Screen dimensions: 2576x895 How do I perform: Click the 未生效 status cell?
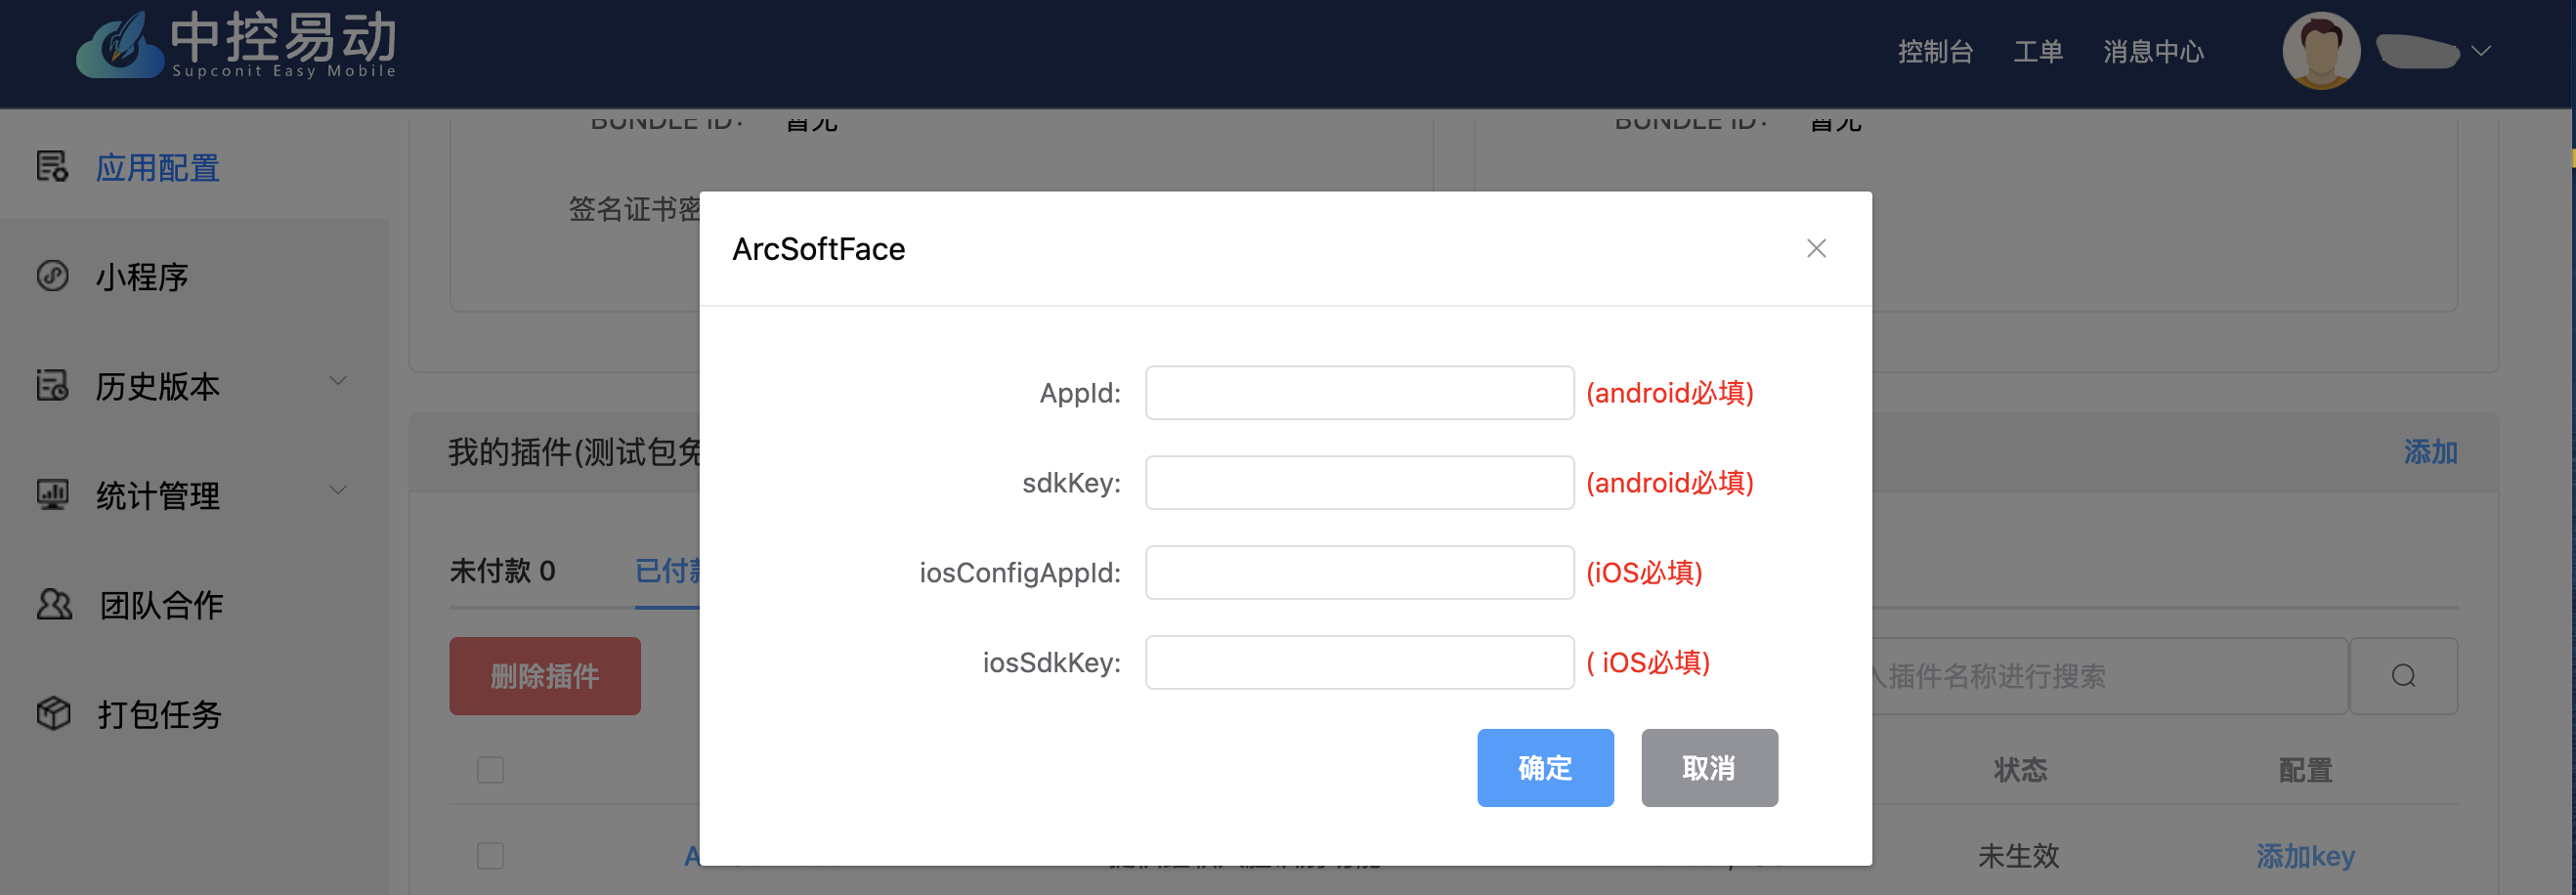[x=2018, y=856]
